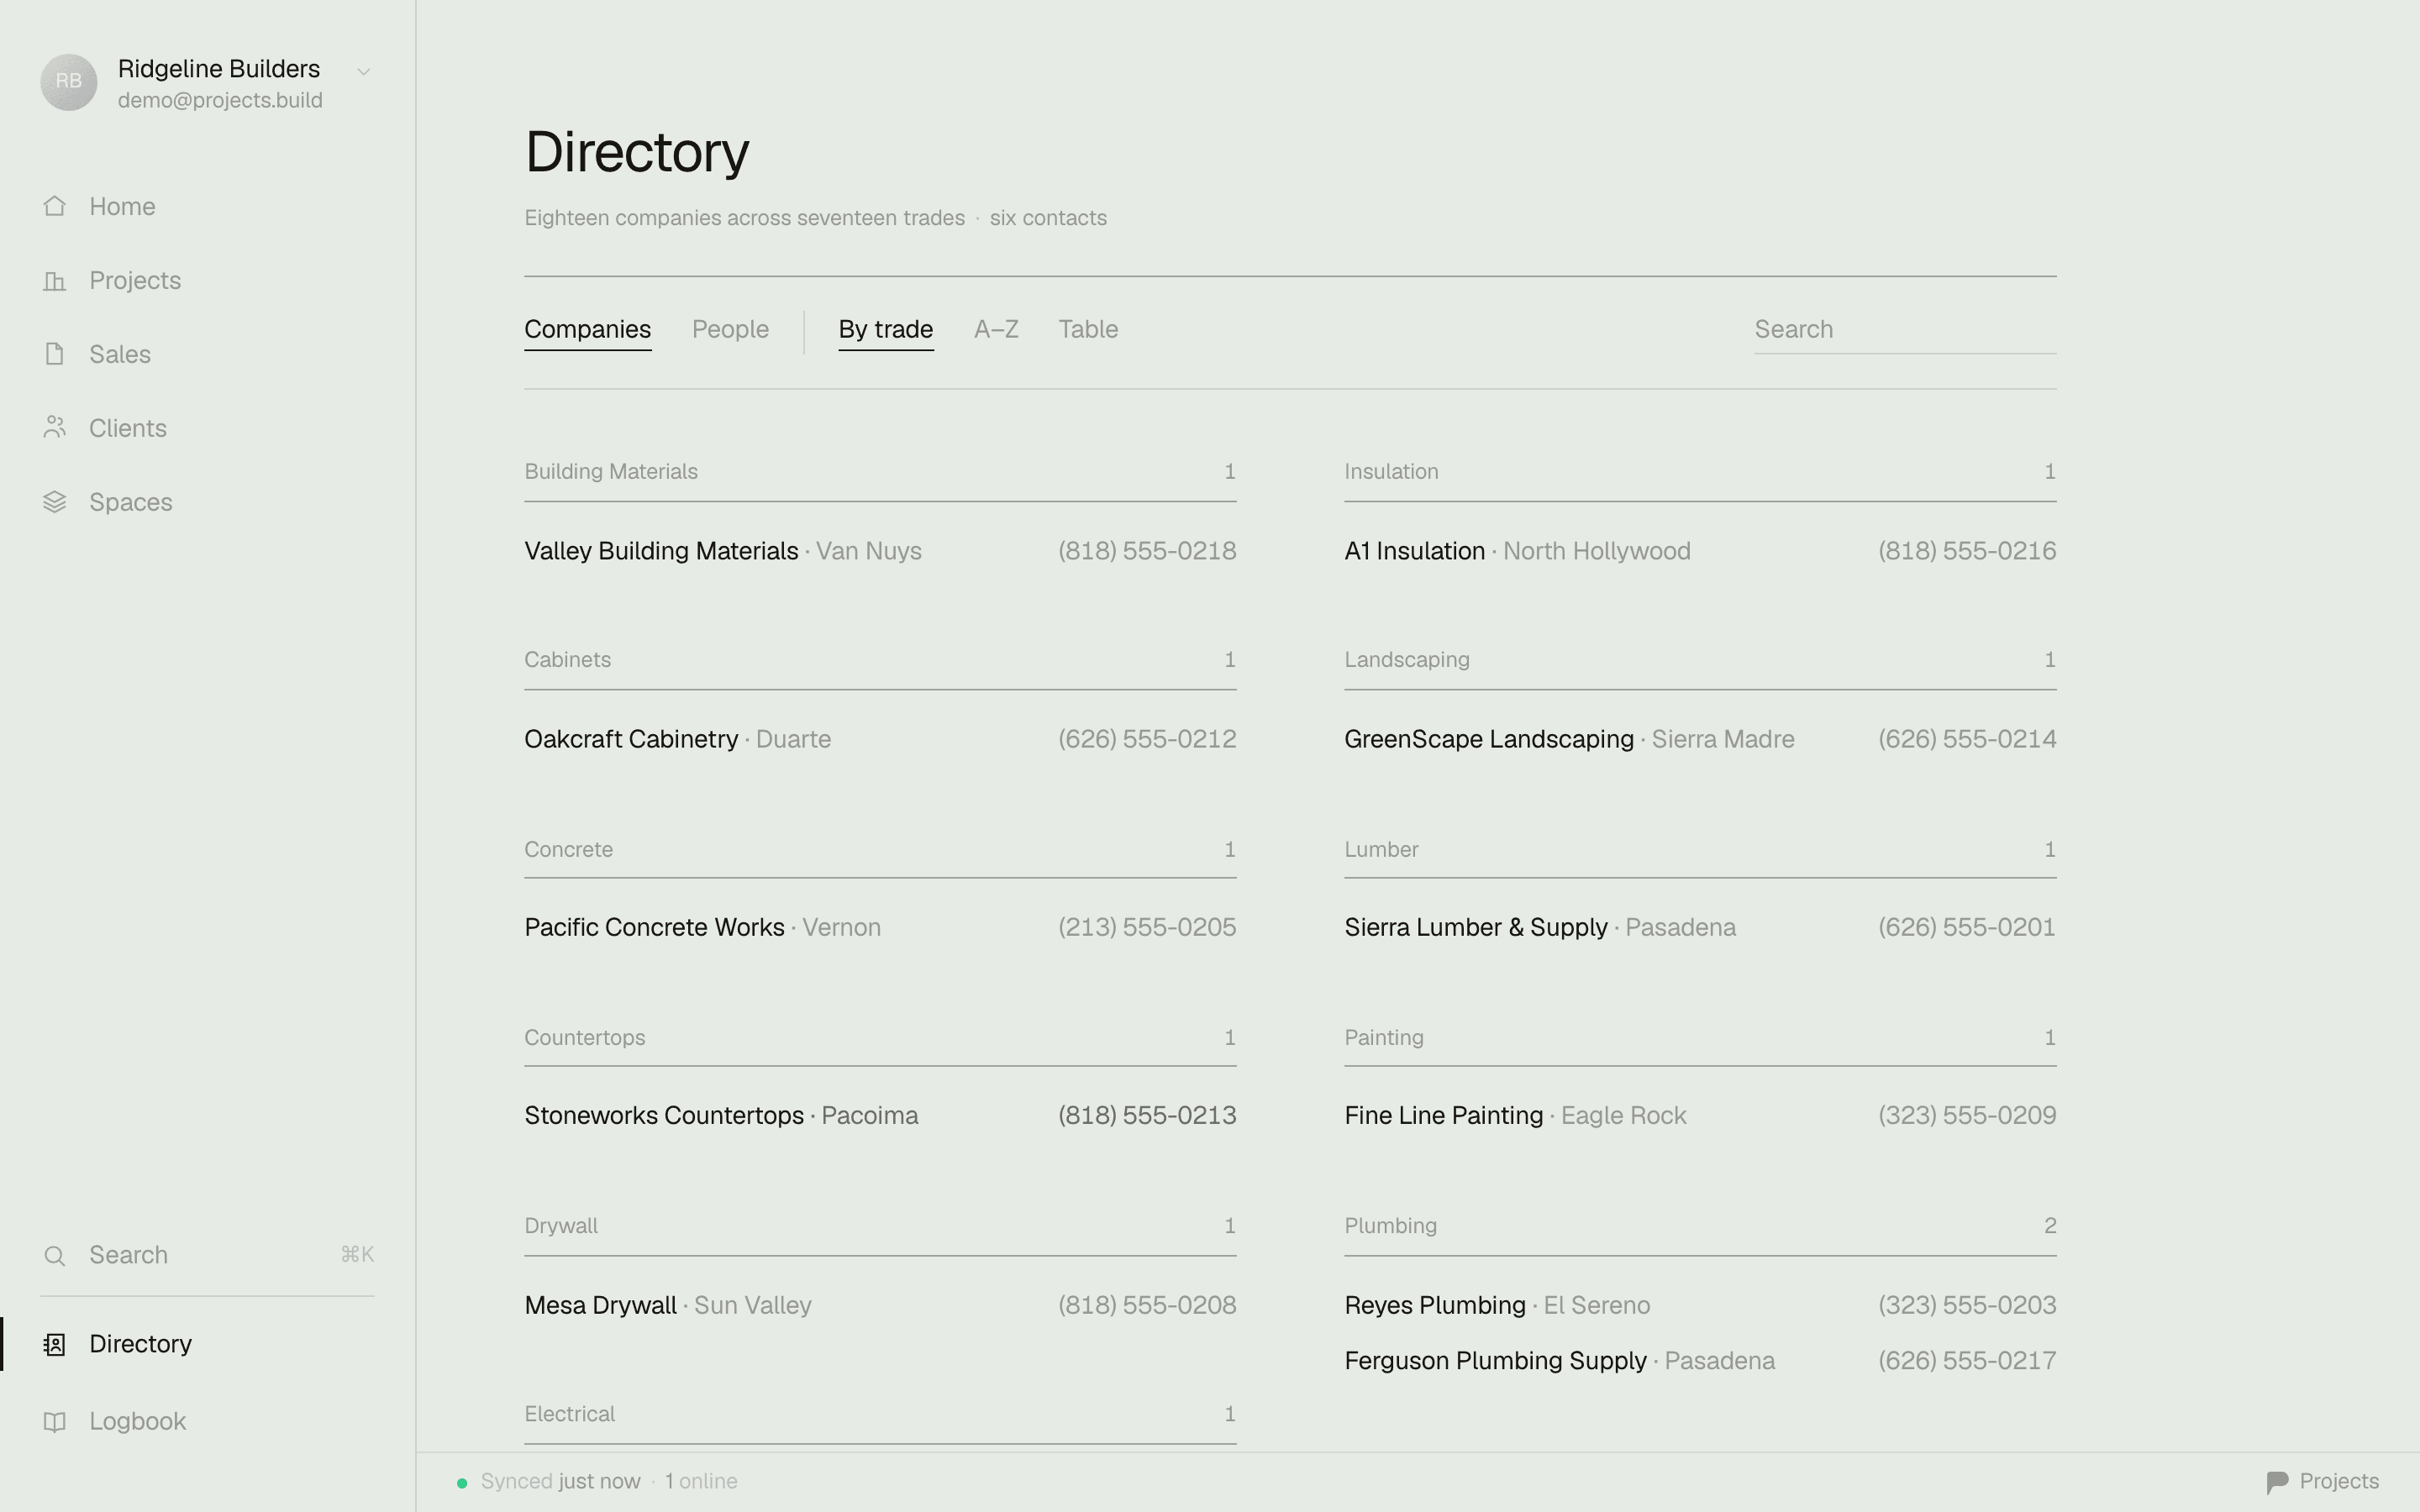Click phone number (323) 555-0209
The width and height of the screenshot is (2420, 1512).
click(1967, 1115)
